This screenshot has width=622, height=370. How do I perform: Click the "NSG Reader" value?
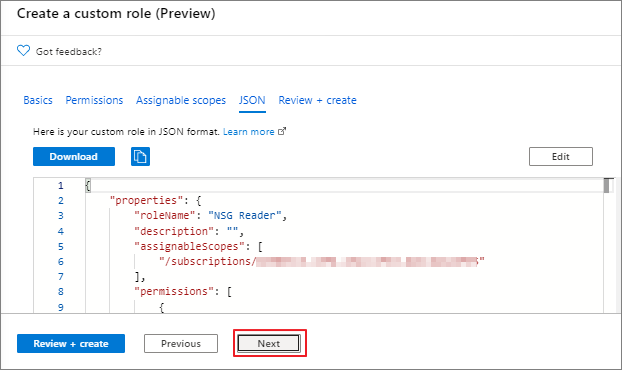click(x=244, y=215)
